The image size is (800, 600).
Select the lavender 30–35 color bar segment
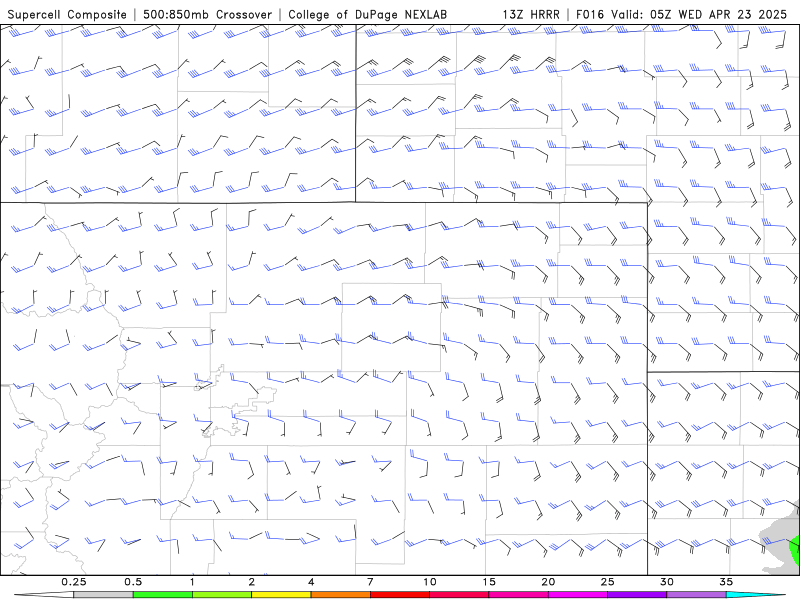pyautogui.click(x=696, y=595)
